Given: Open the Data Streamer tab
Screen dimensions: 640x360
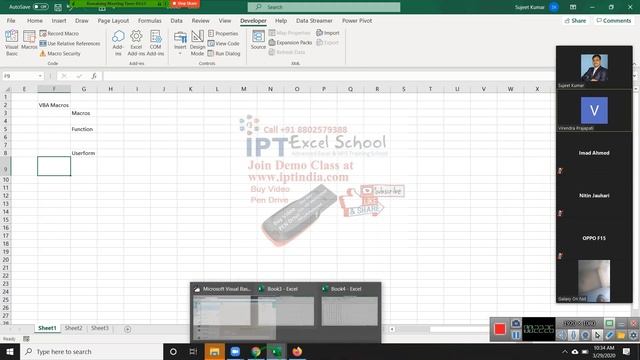Looking at the screenshot, I should [x=314, y=20].
